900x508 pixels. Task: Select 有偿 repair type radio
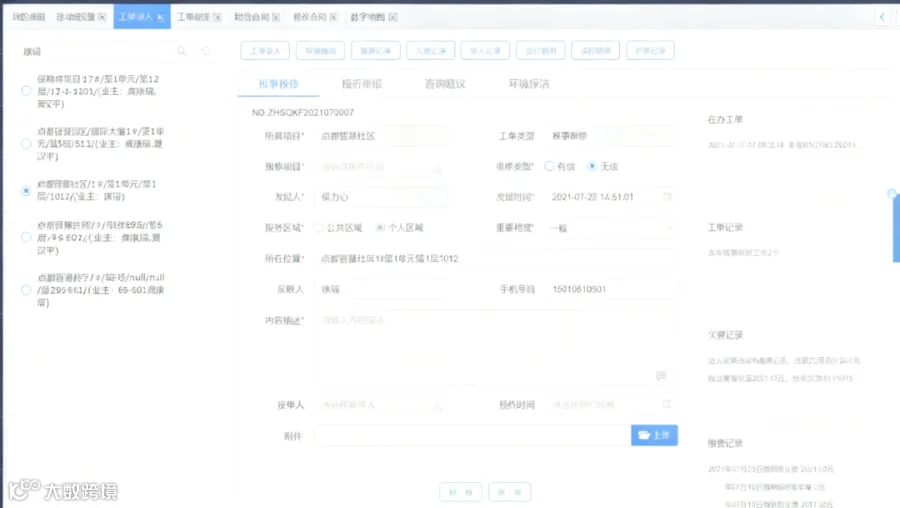[549, 166]
